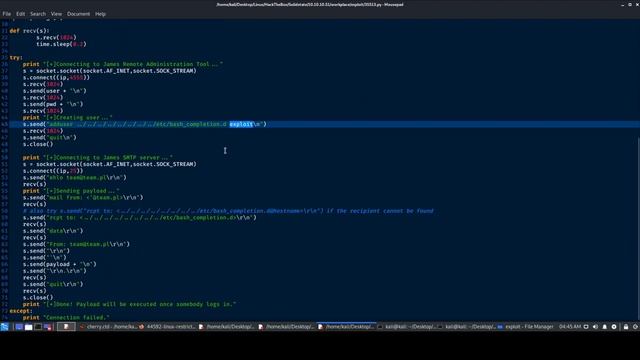
Task: Click the 'mail from: <'@team.pl>' line
Action: coord(83,198)
